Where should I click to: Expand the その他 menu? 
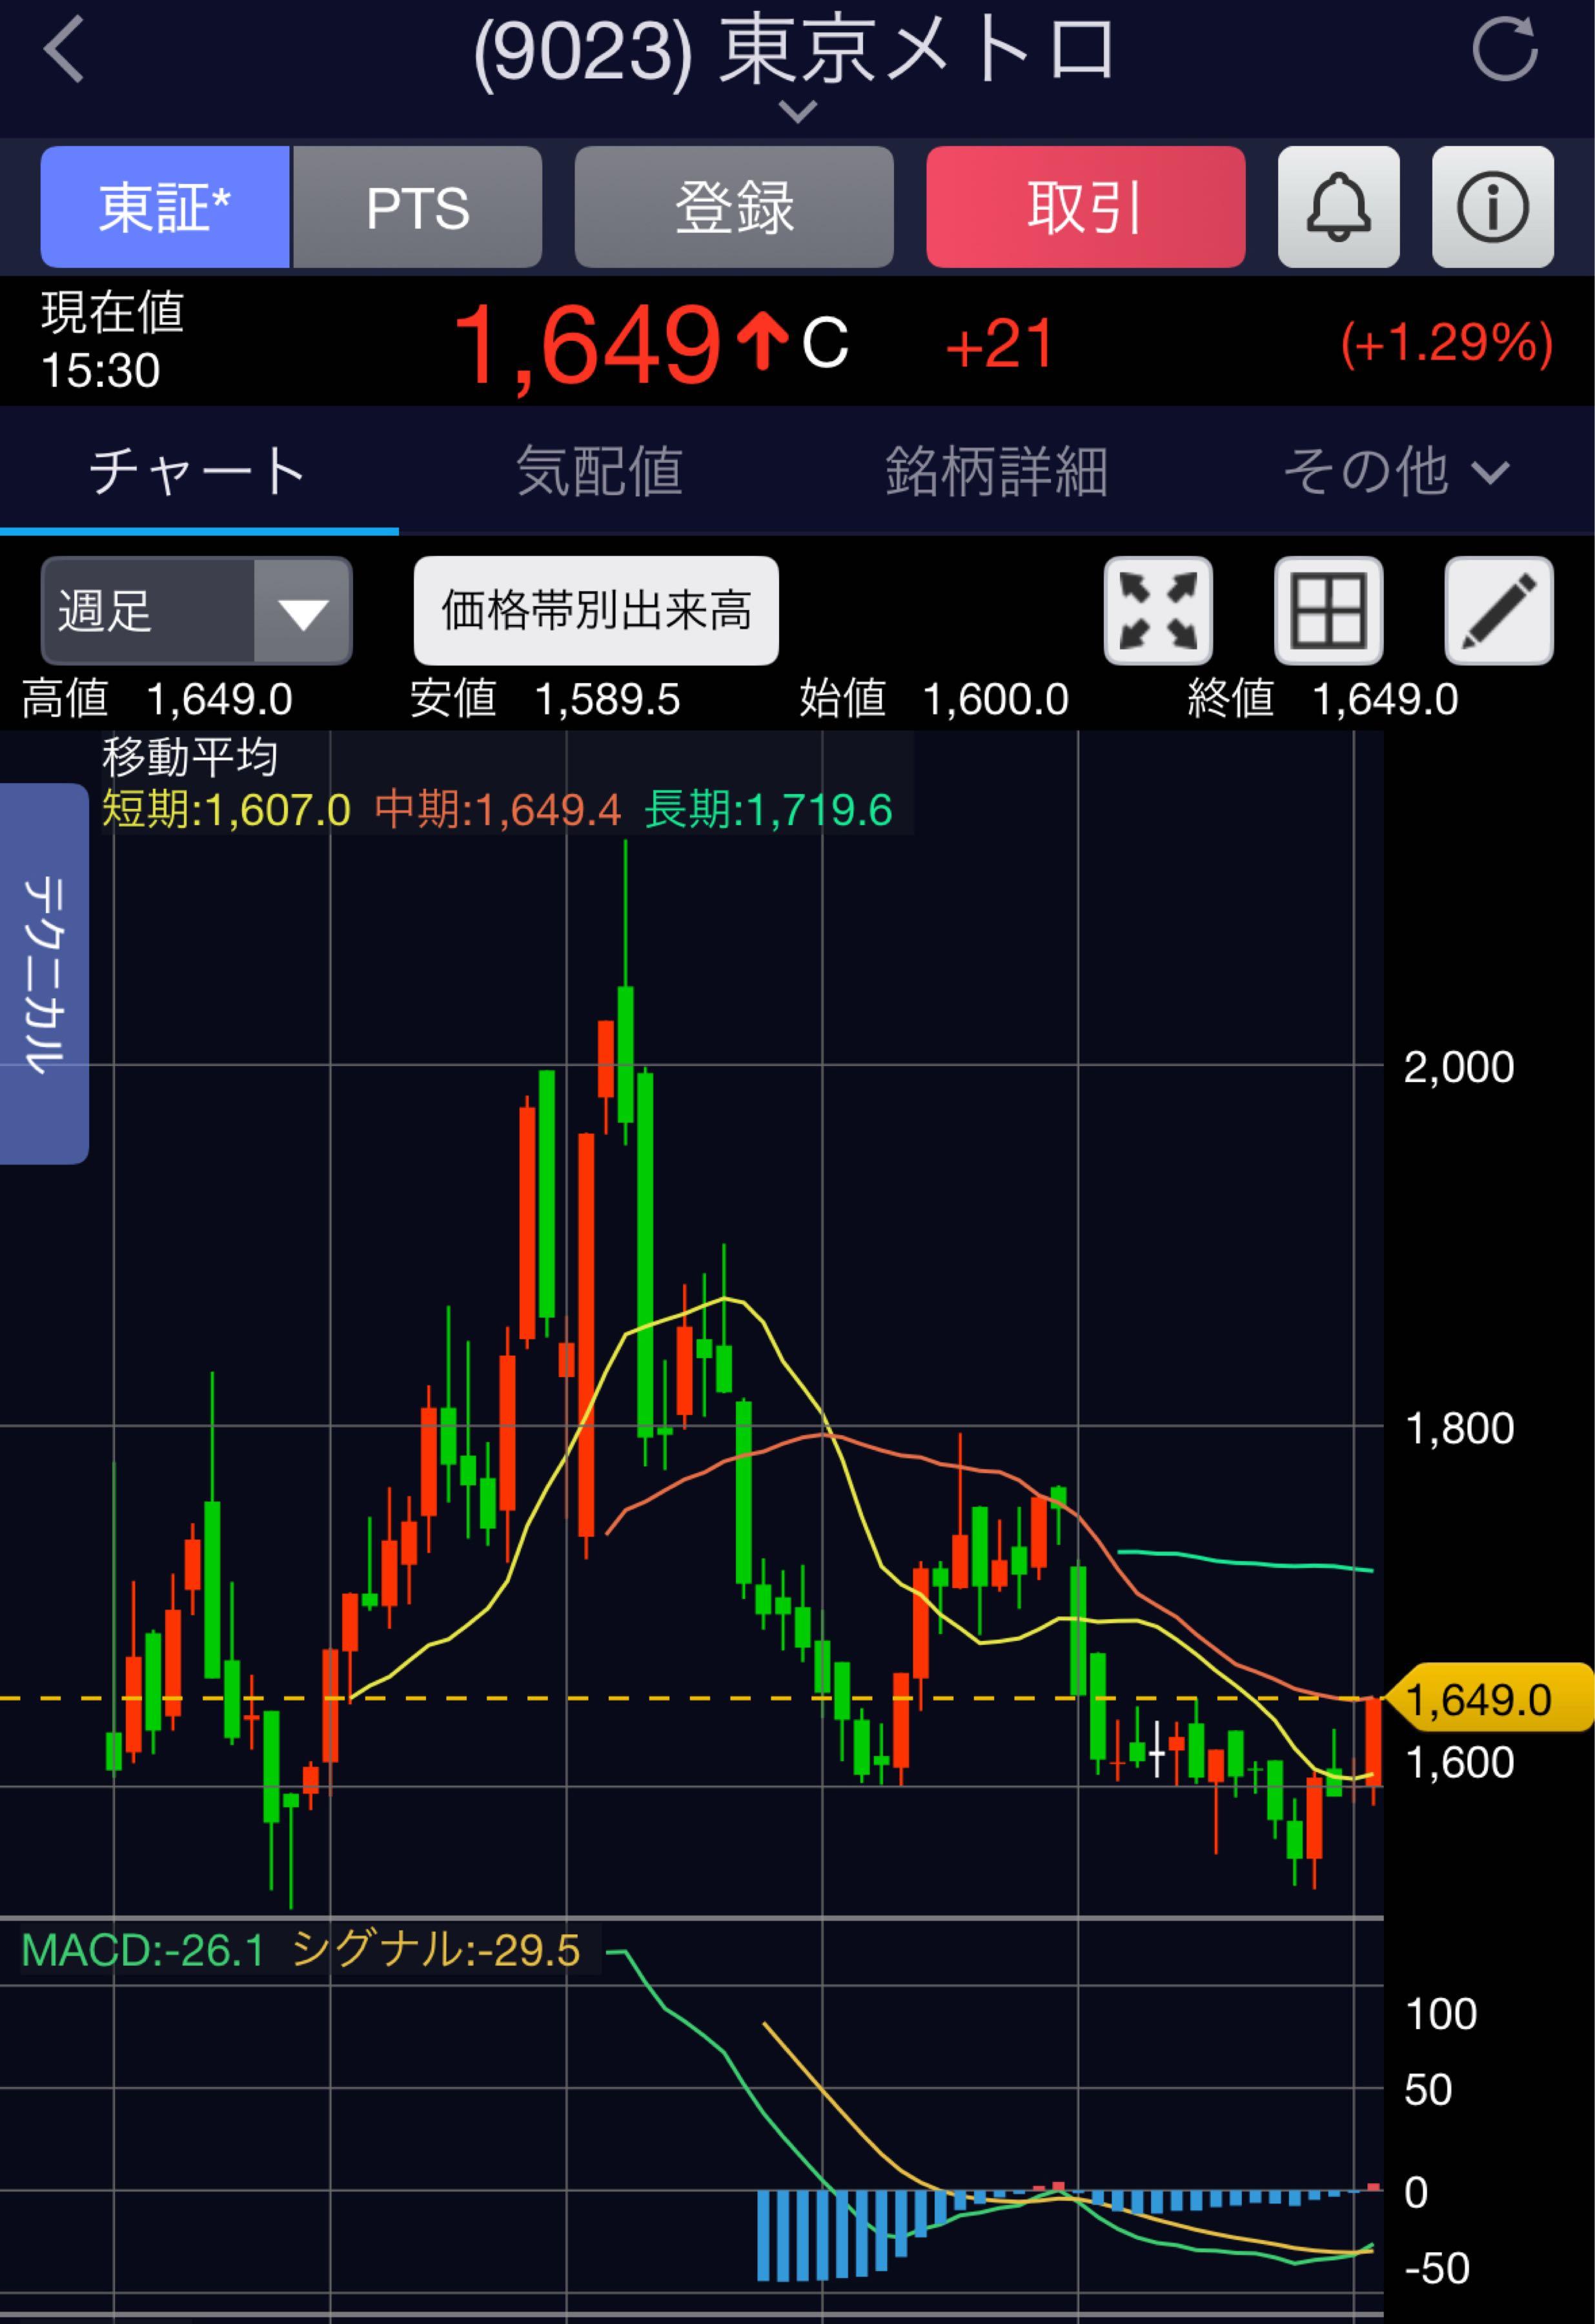1395,471
